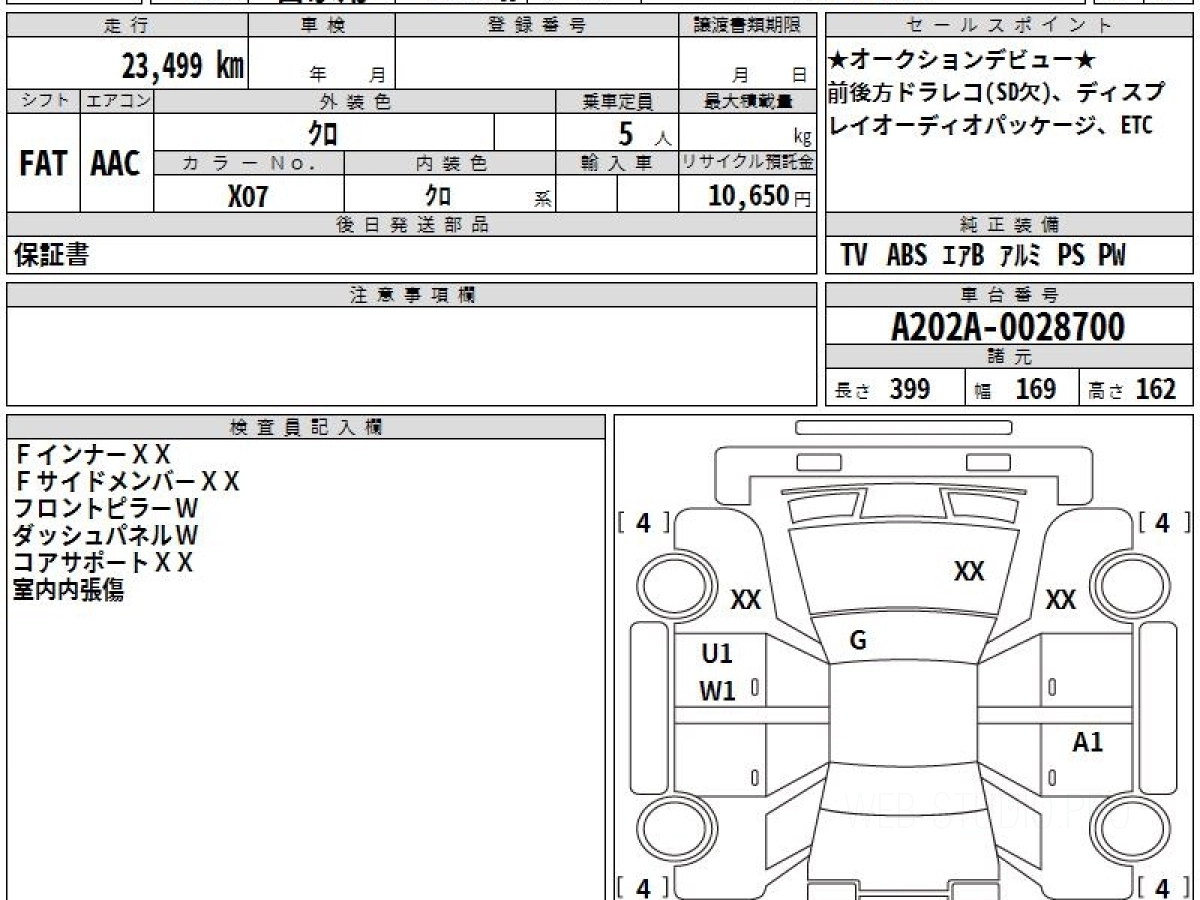Click the 純正装備 heading
The image size is (1200, 900).
1009,225
